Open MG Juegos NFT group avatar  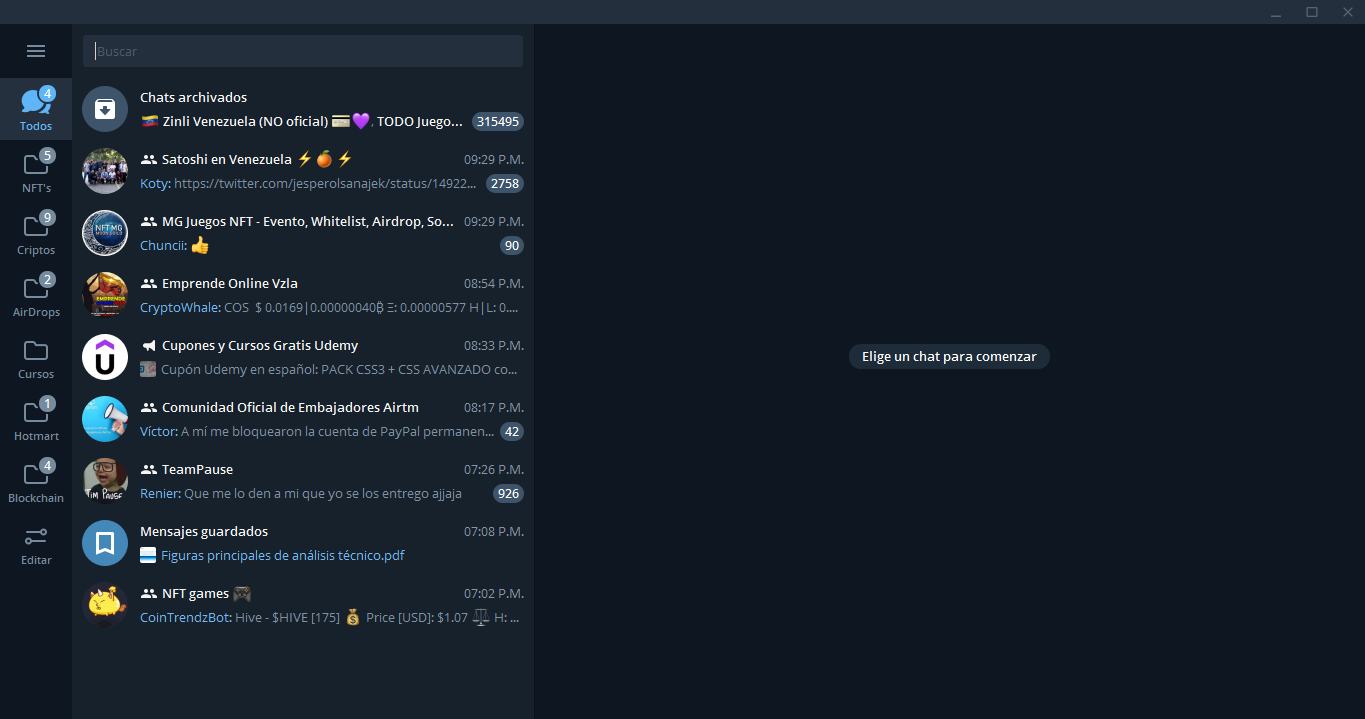click(105, 233)
